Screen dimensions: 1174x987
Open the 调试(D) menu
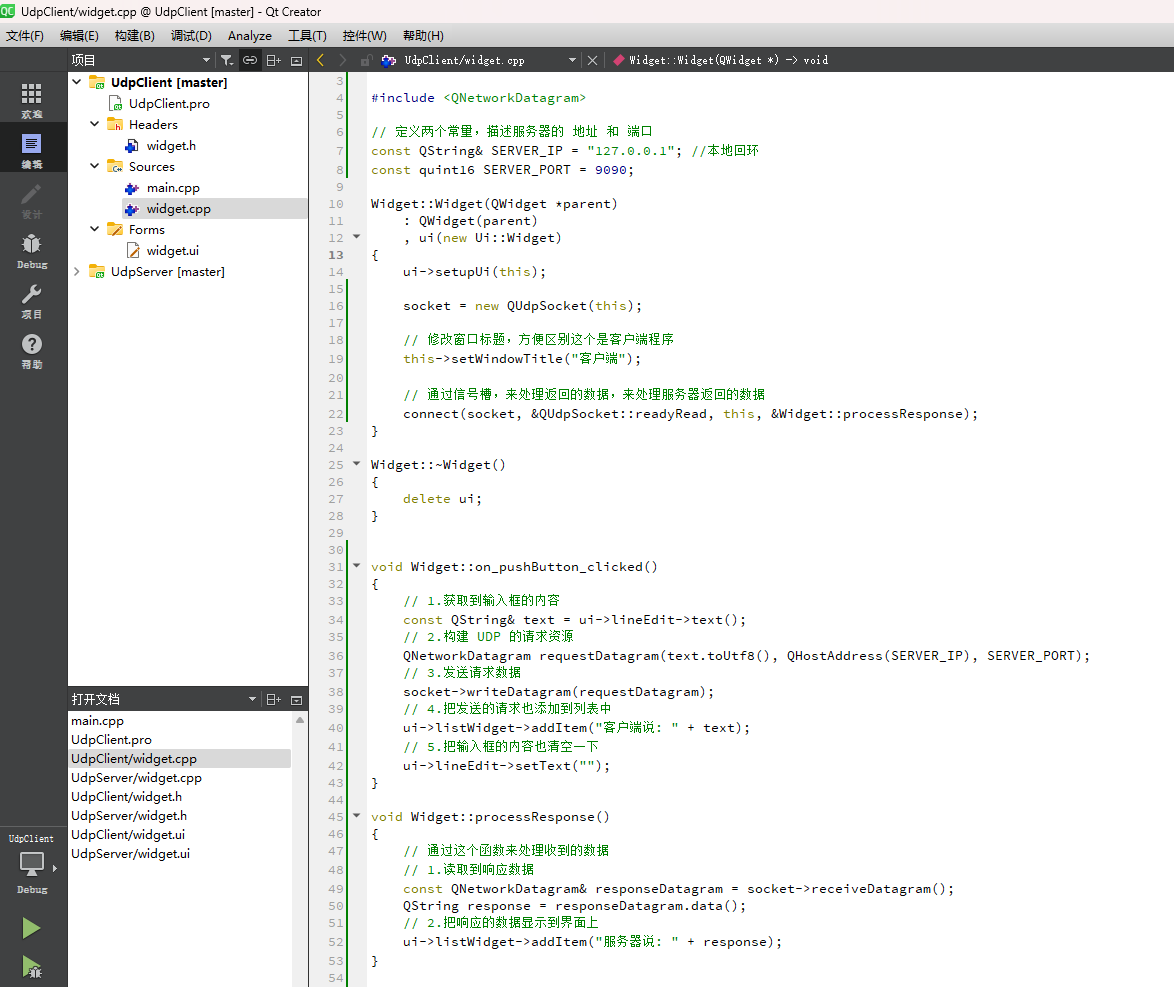click(x=191, y=36)
